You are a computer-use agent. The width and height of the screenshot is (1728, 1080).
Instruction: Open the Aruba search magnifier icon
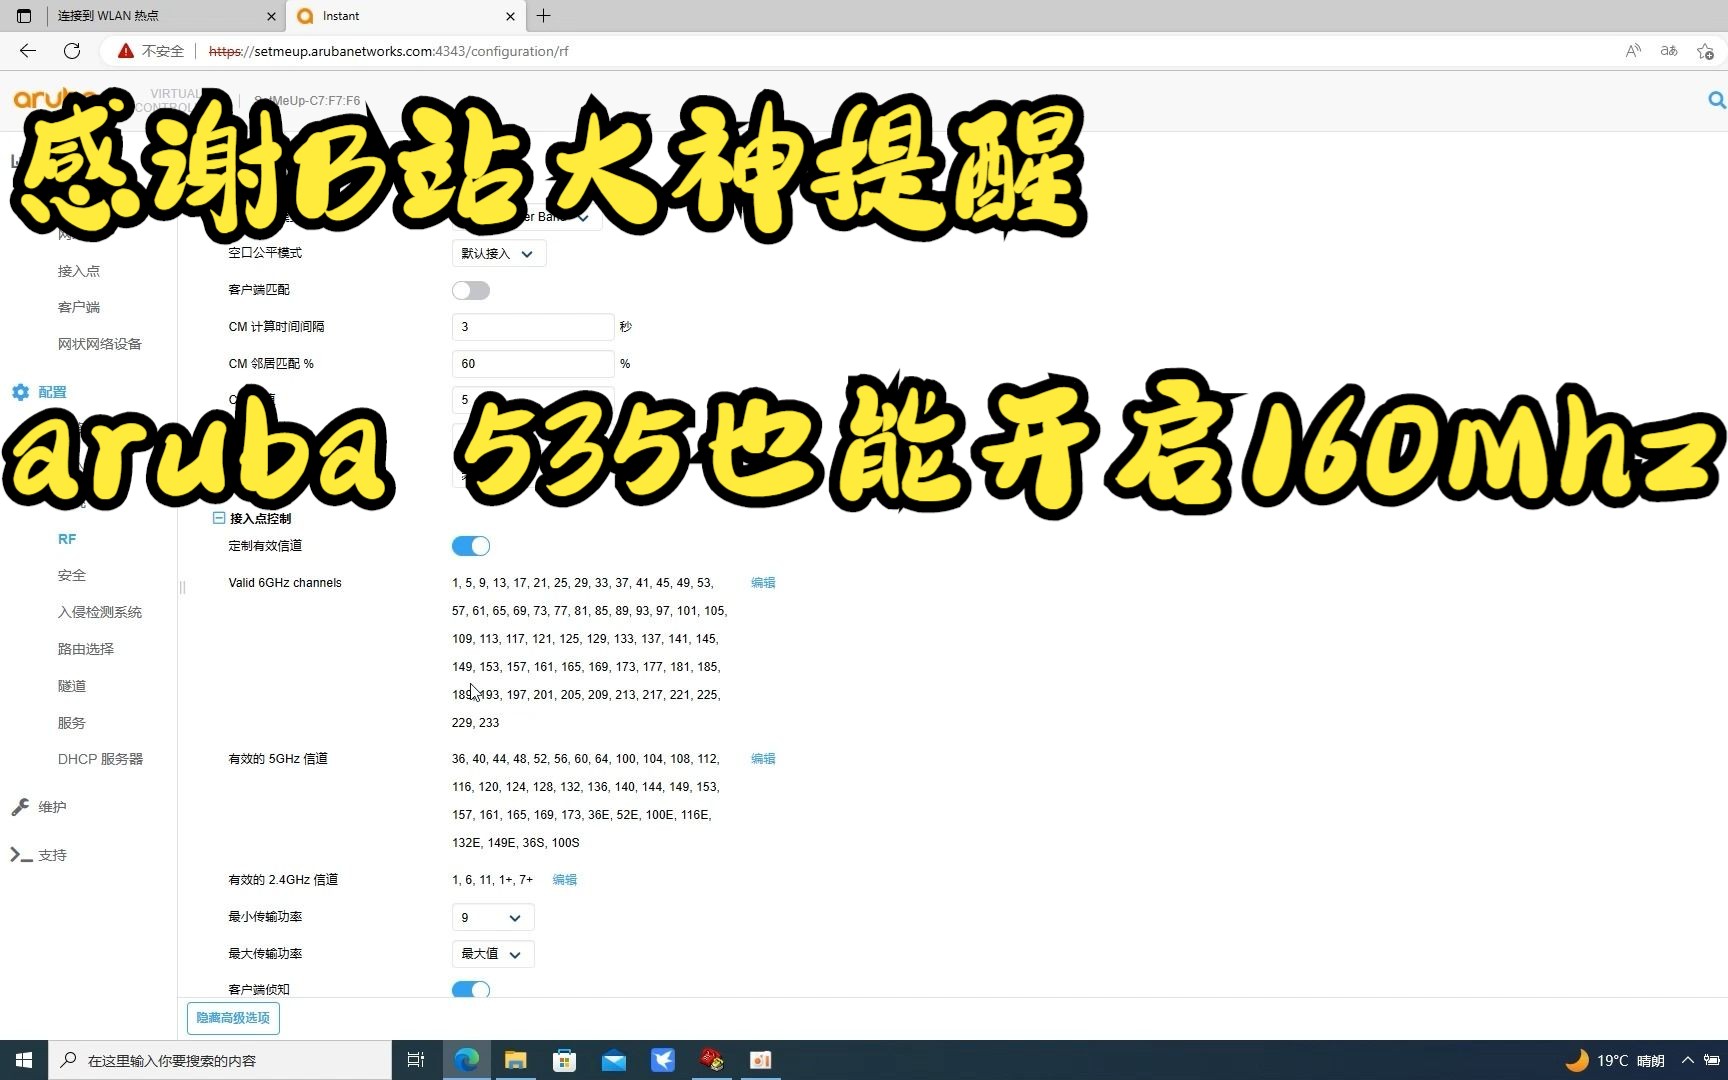pos(1716,100)
